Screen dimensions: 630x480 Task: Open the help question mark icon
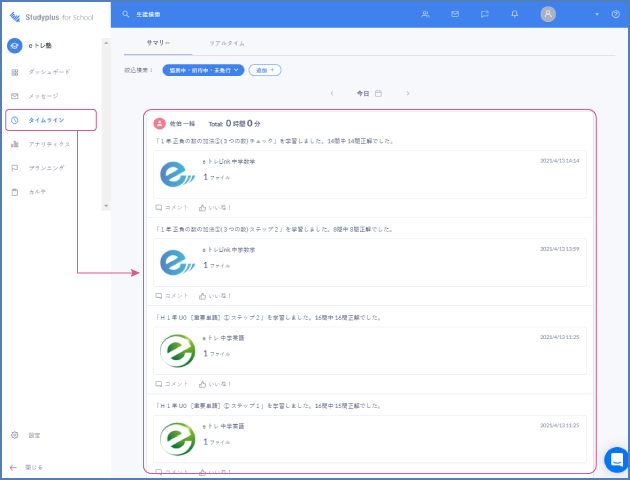[616, 14]
